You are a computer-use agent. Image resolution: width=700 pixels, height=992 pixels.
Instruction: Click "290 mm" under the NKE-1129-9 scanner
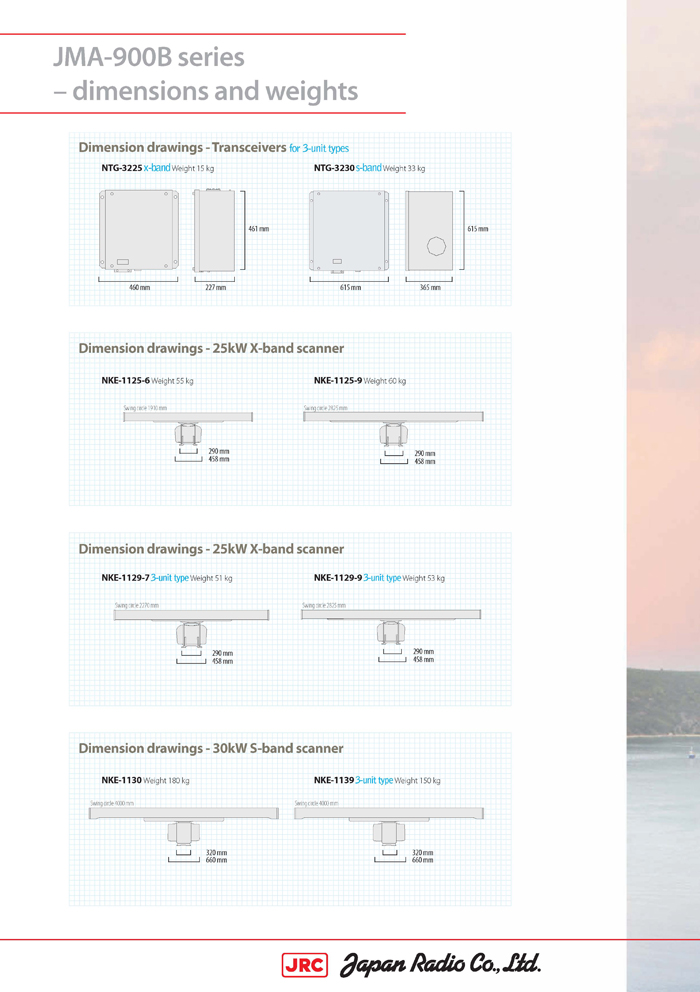423,652
